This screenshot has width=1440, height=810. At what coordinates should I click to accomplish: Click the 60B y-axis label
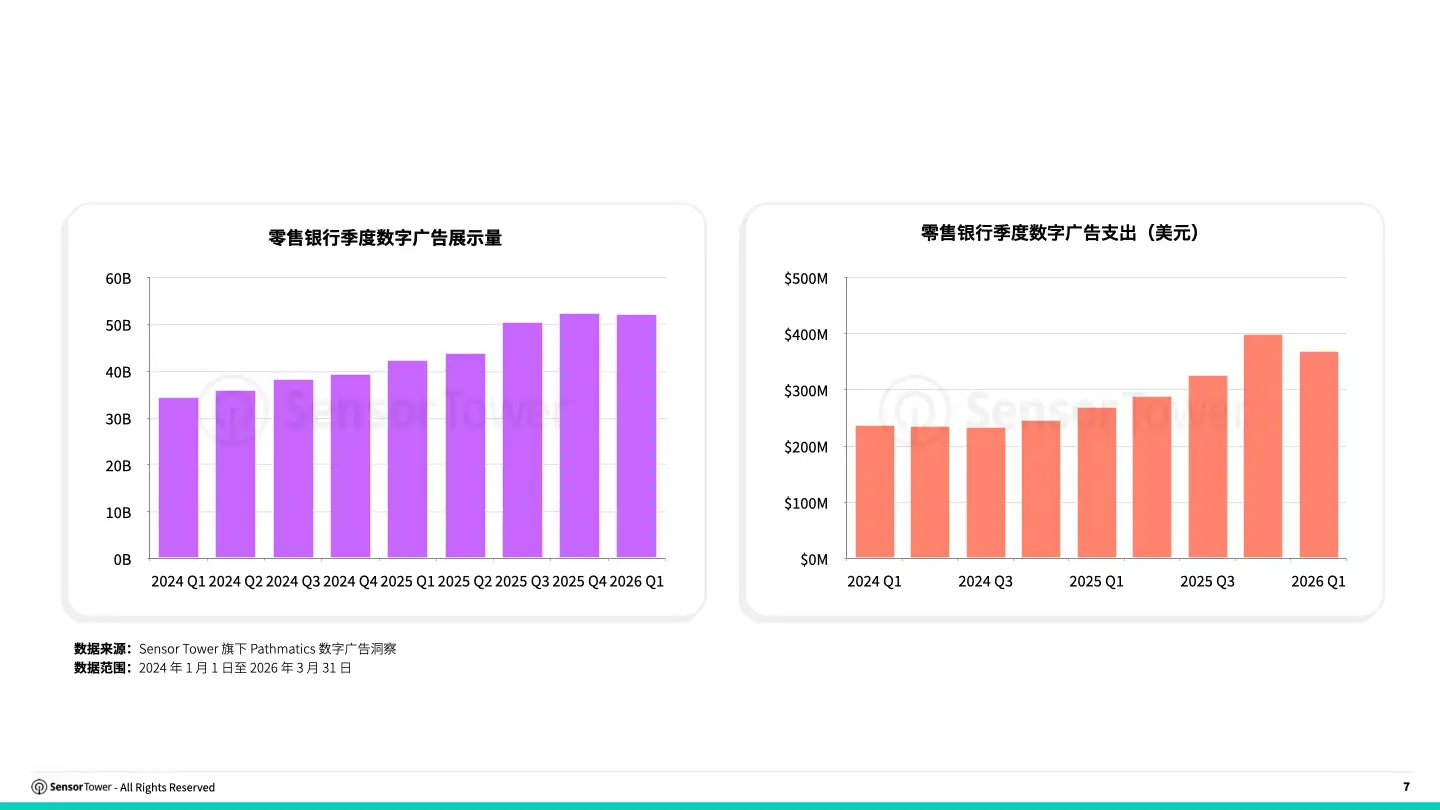(119, 278)
